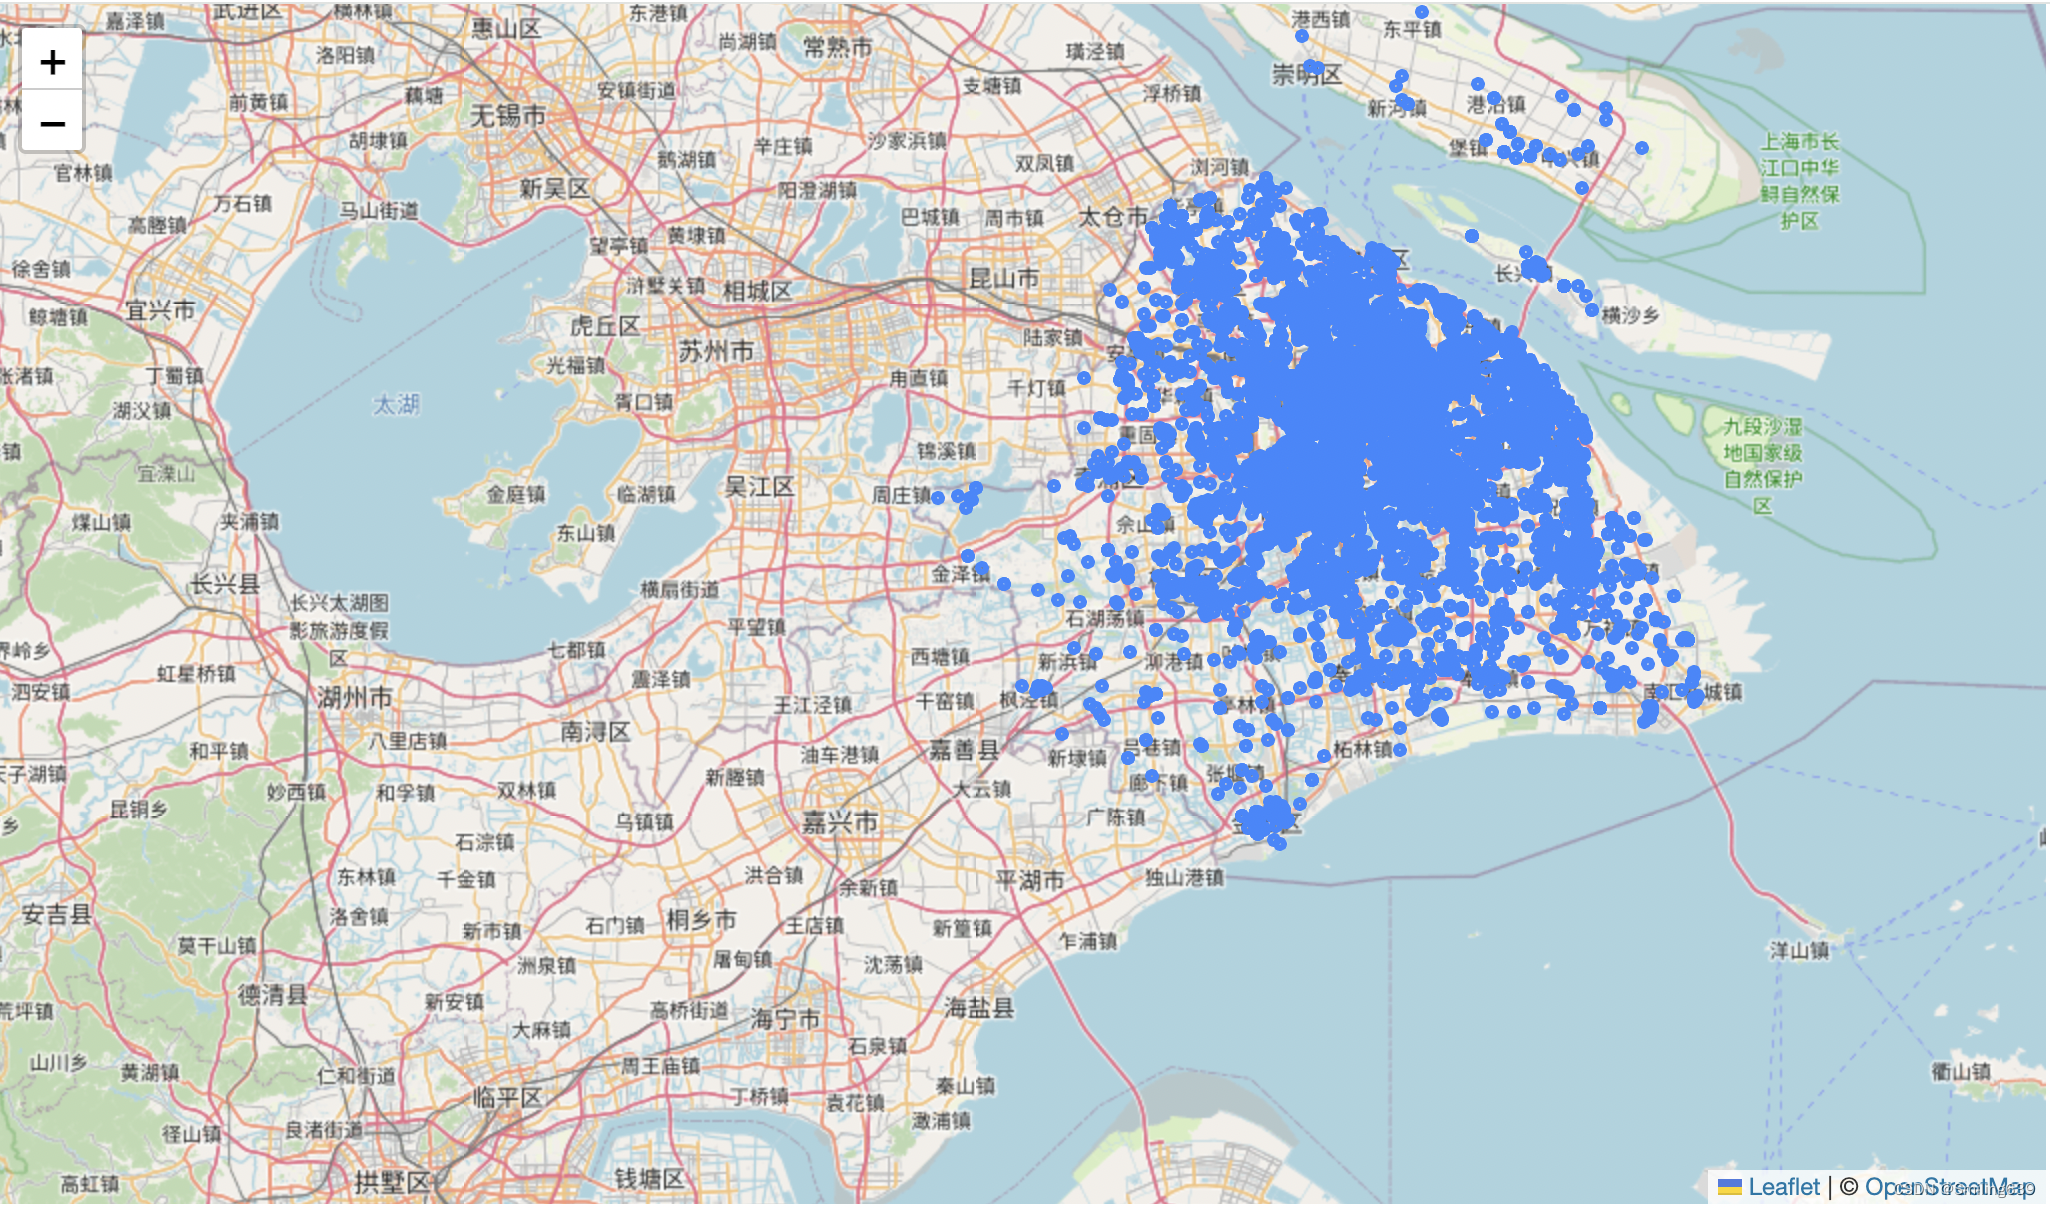Zoom out with the minus button
Image resolution: width=2050 pixels, height=1208 pixels.
(x=52, y=123)
